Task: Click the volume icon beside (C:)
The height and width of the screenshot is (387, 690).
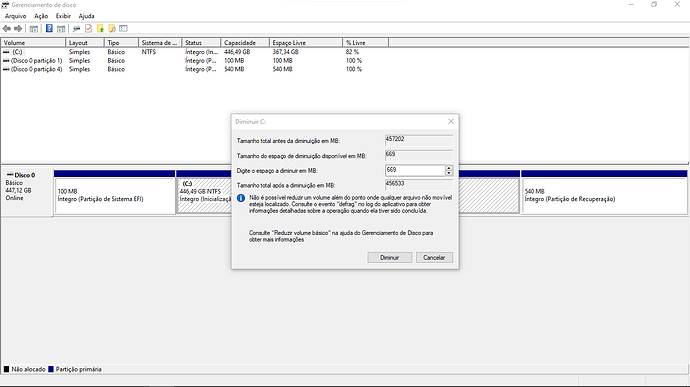Action: pyautogui.click(x=6, y=52)
